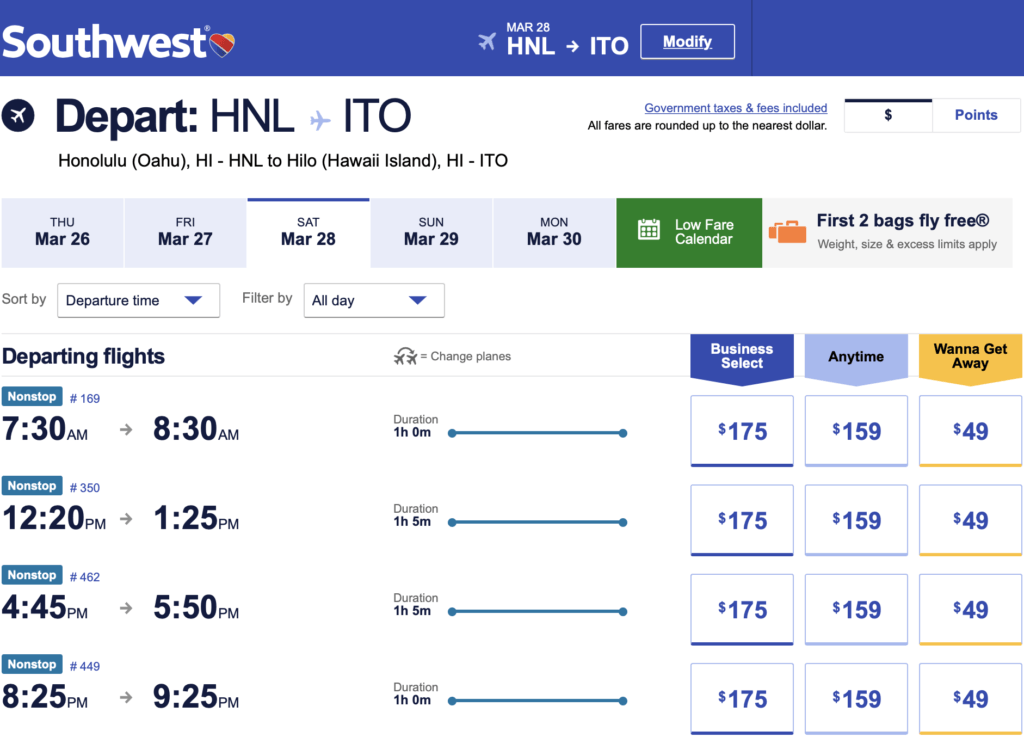The image size is (1024, 737).
Task: Click the 7:30 AM departure time
Action: [45, 430]
